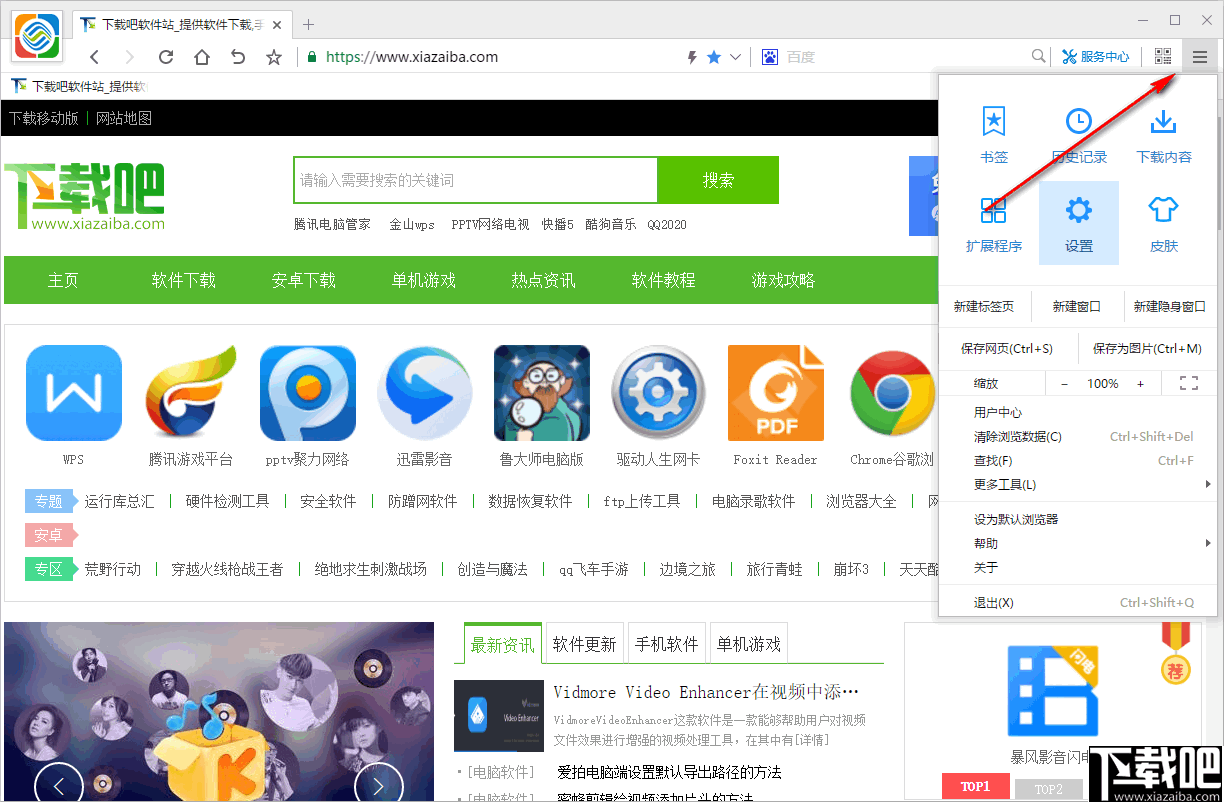Open 下载内容 (Downloads) from the menu panel
Screen dimensions: 1224x802
tap(1163, 132)
